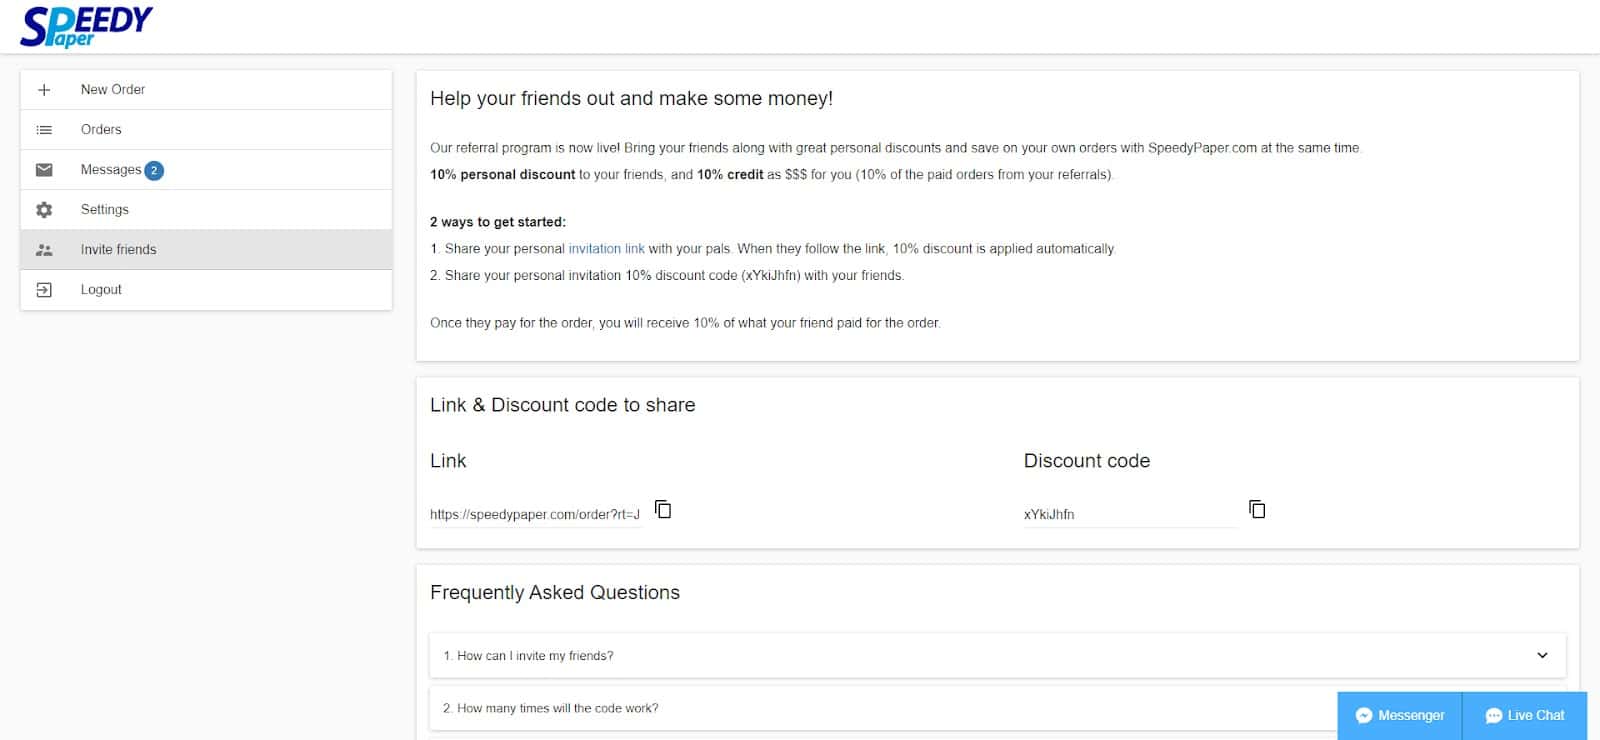Click the plus icon beside New Order
This screenshot has height=740, width=1600.
point(44,90)
